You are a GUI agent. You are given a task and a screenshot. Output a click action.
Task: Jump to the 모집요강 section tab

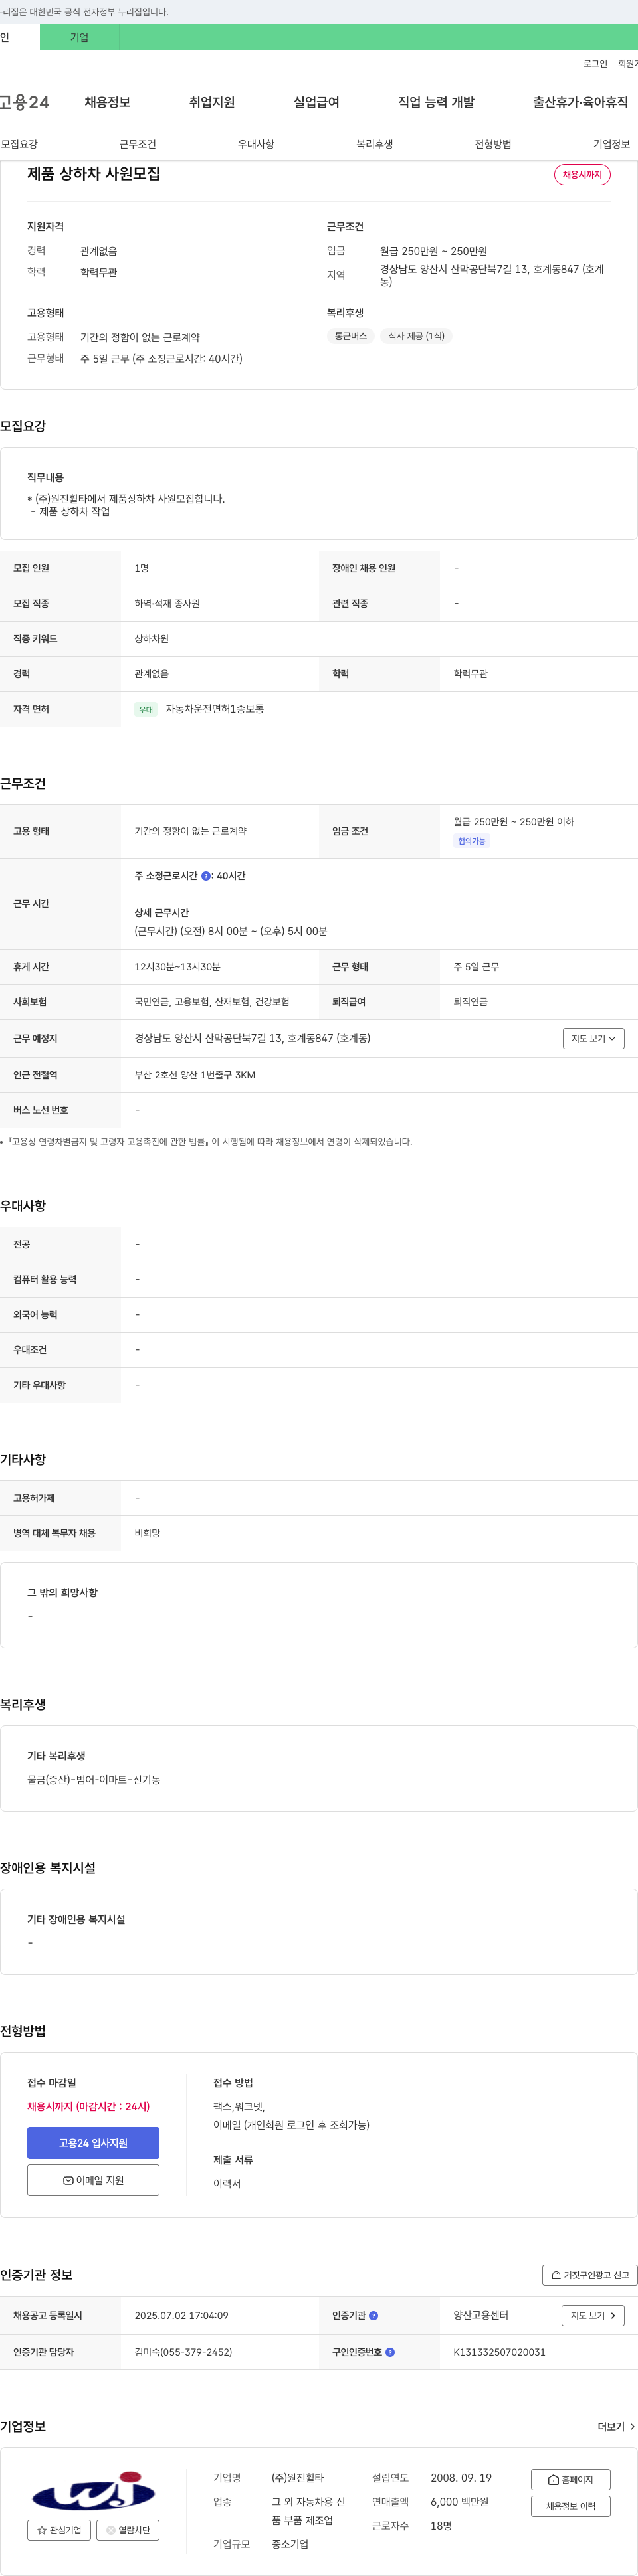[x=19, y=144]
